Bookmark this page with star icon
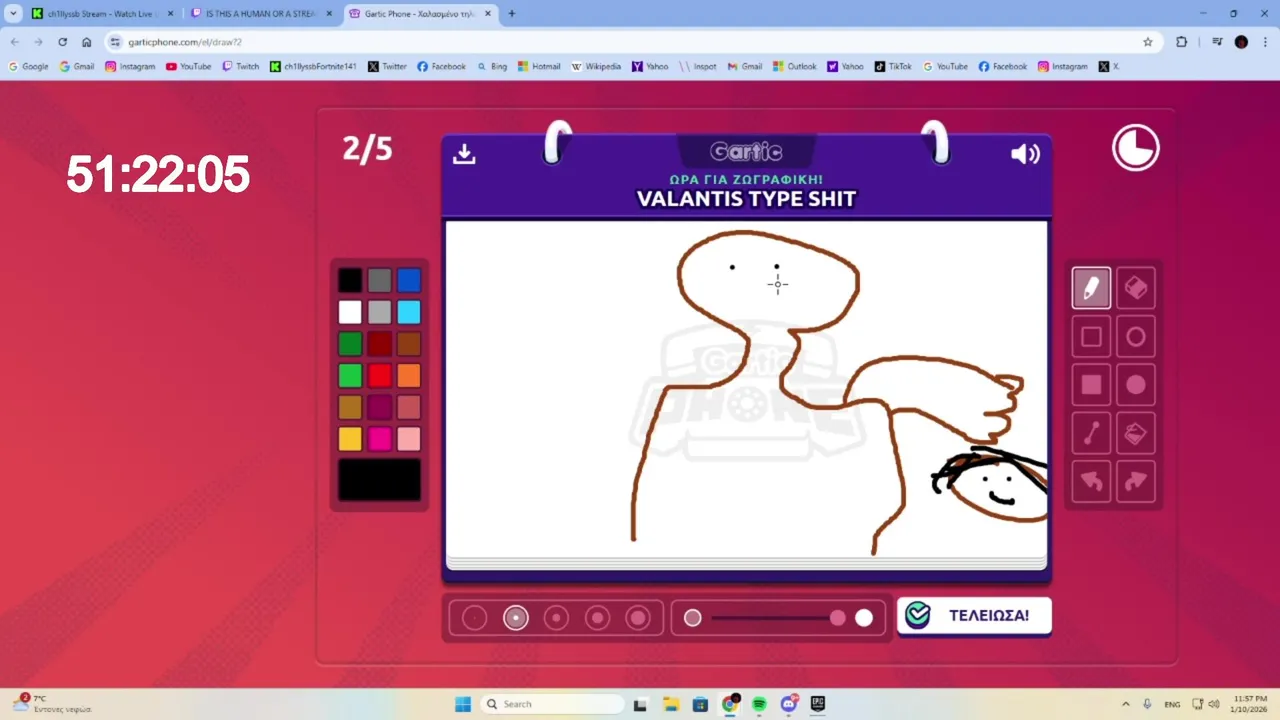 pyautogui.click(x=1148, y=42)
